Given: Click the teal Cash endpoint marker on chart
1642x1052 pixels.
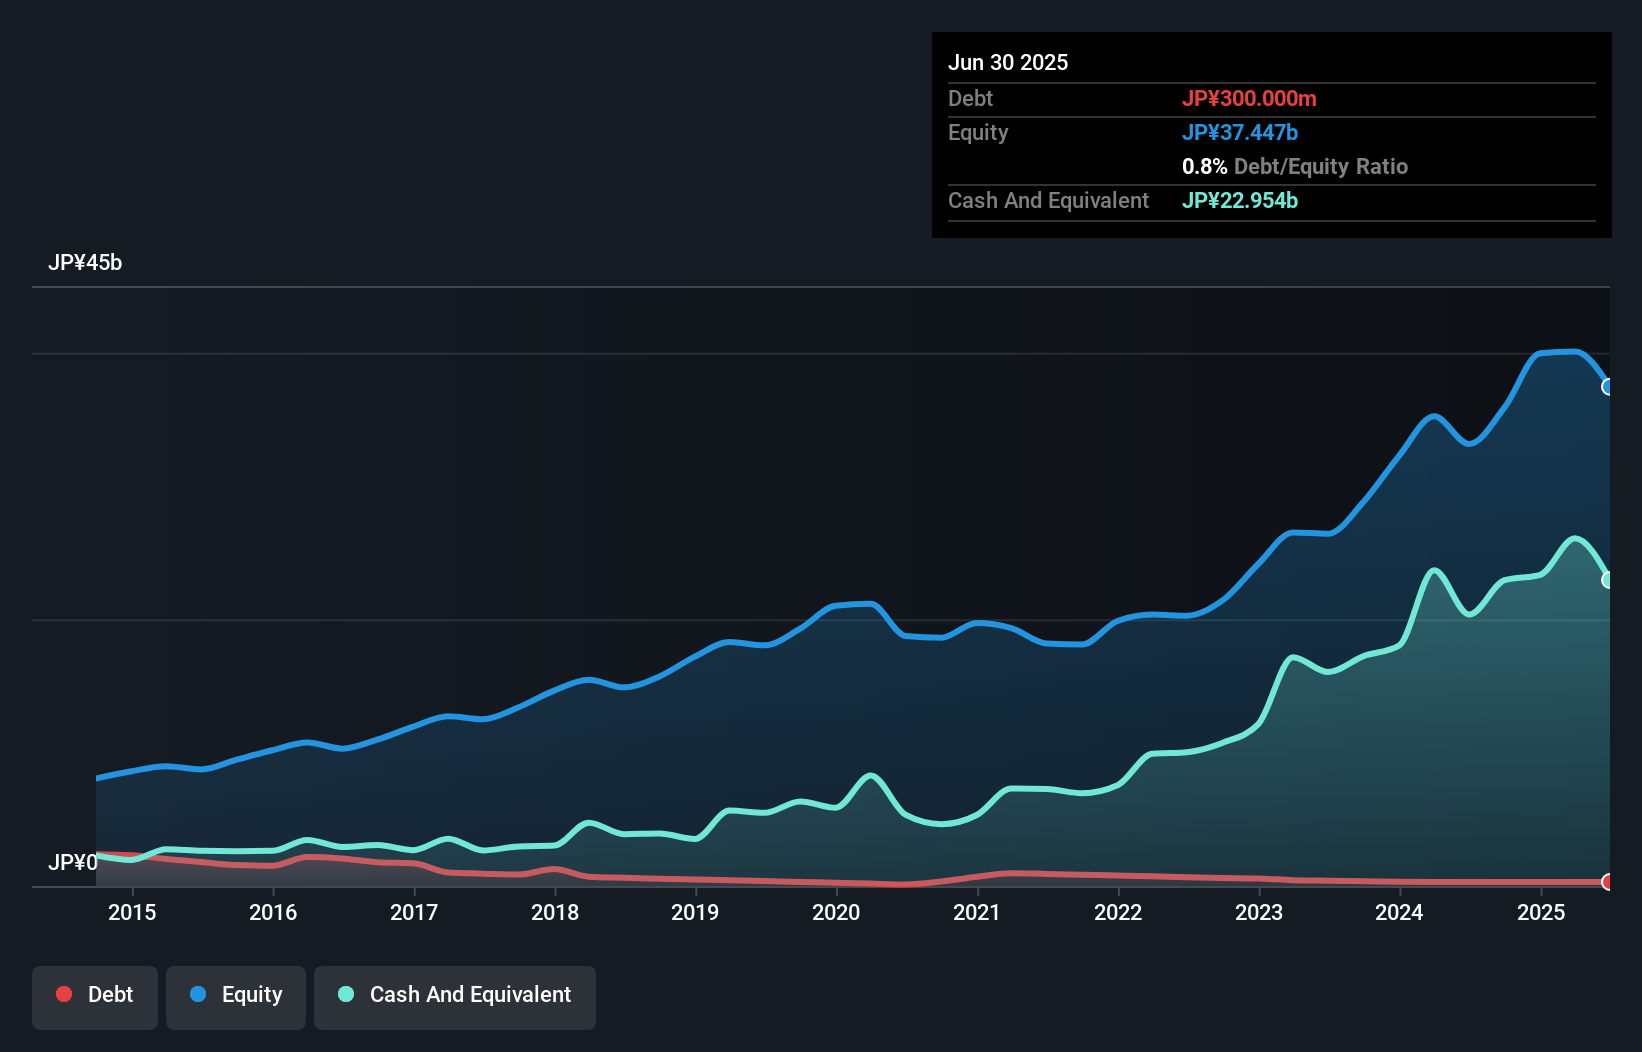Looking at the screenshot, I should 1608,578.
